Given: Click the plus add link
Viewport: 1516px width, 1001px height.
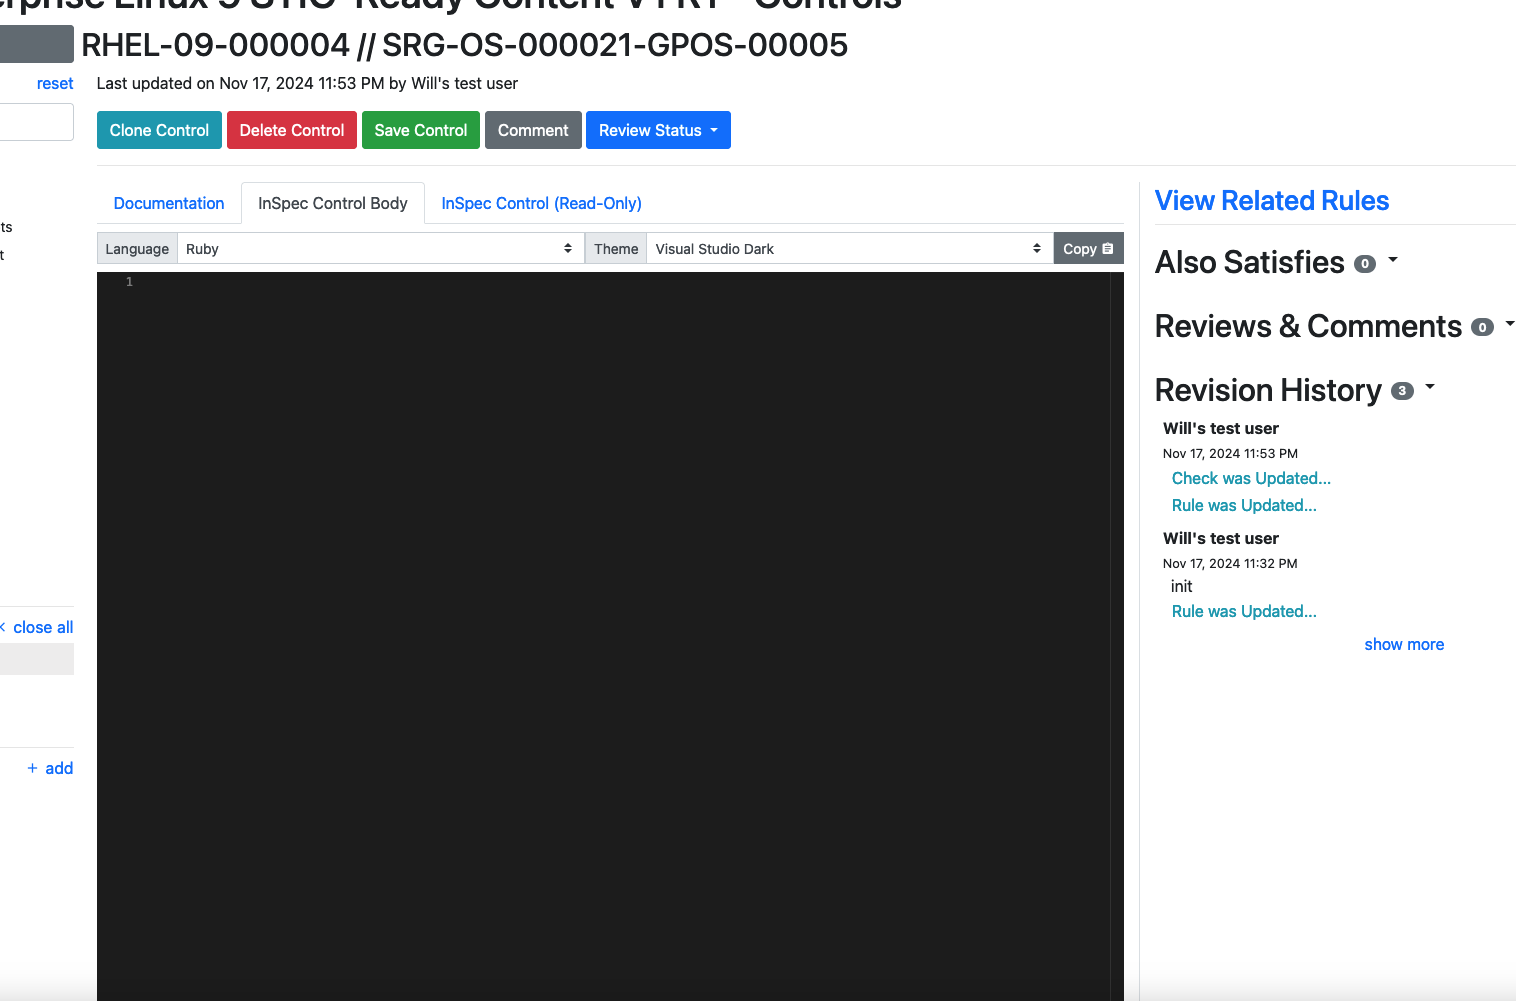Looking at the screenshot, I should point(50,769).
